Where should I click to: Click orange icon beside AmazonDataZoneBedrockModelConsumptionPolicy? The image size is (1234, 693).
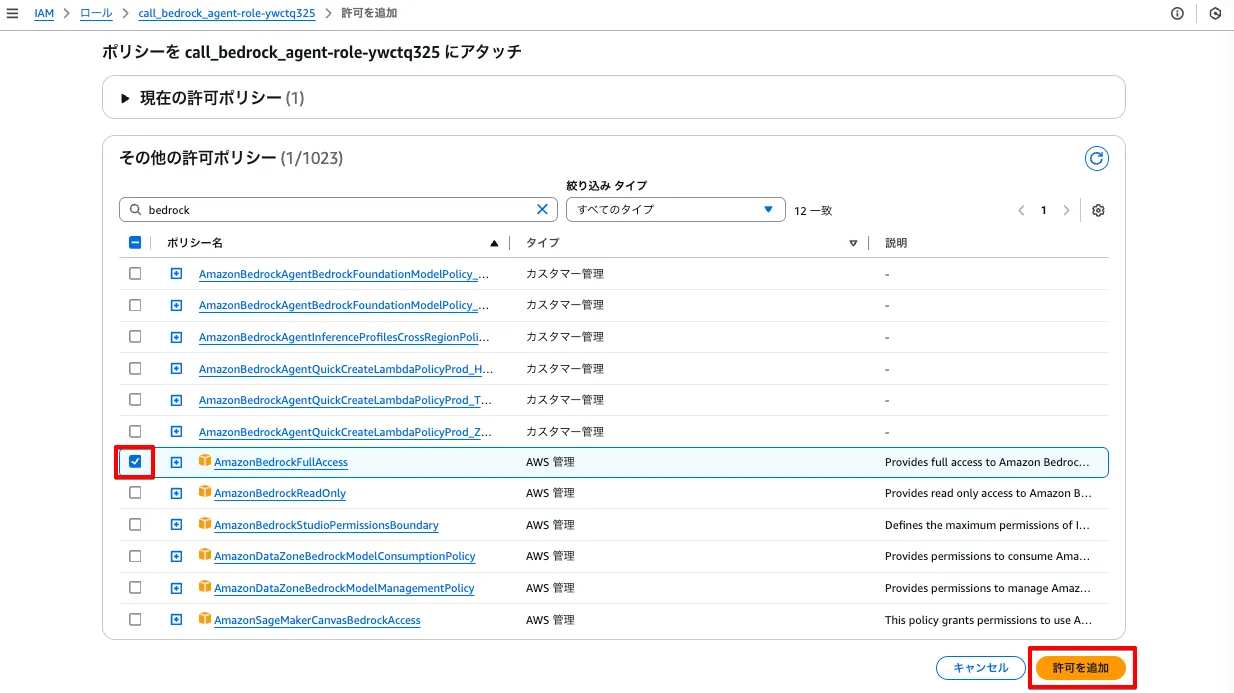pos(205,555)
